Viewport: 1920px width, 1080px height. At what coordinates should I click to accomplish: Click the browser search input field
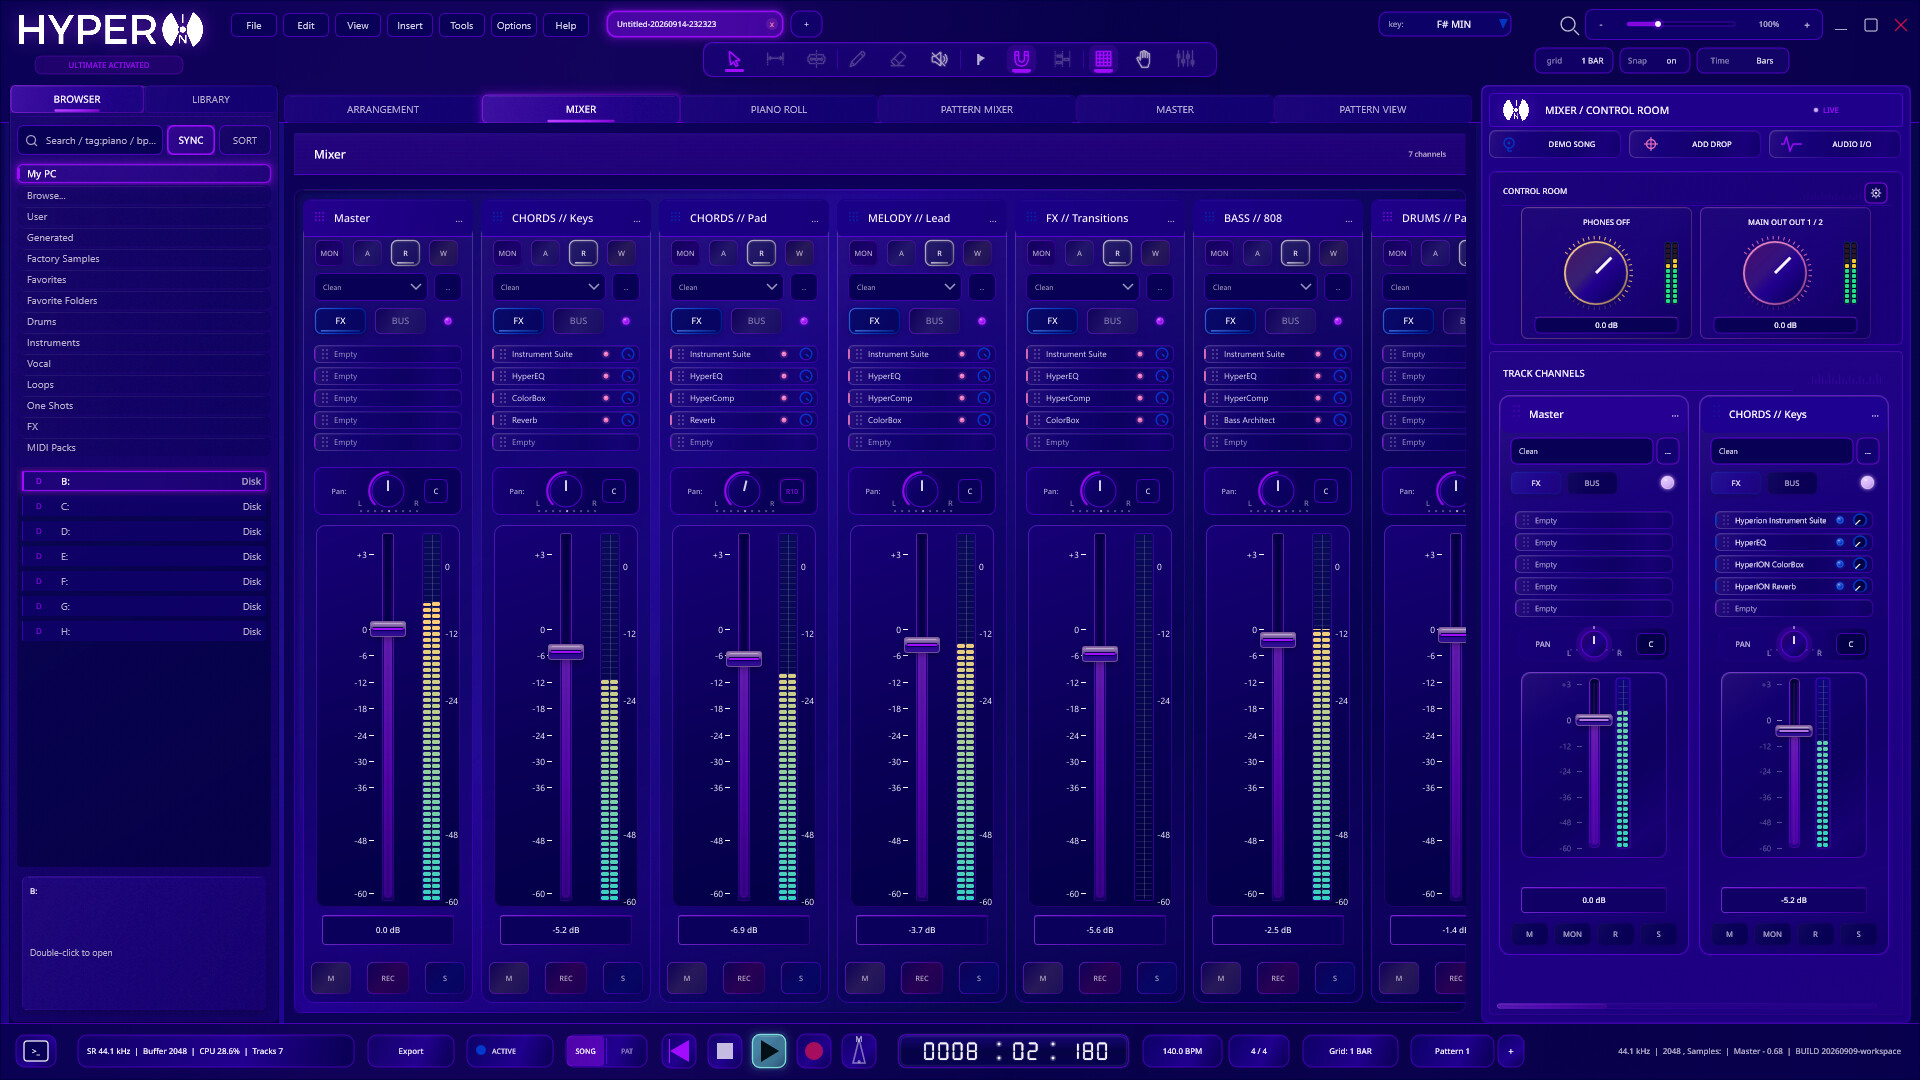[x=90, y=140]
